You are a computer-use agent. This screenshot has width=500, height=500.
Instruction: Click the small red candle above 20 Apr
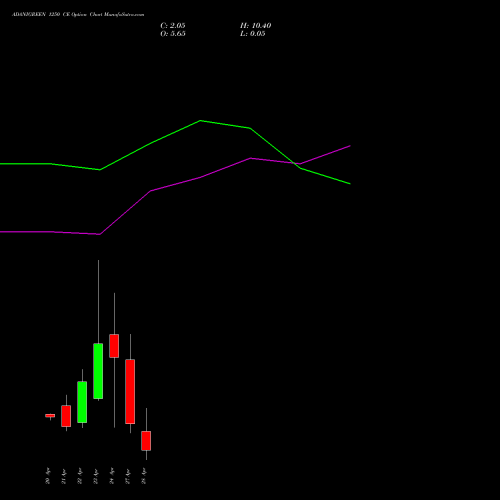pos(50,416)
